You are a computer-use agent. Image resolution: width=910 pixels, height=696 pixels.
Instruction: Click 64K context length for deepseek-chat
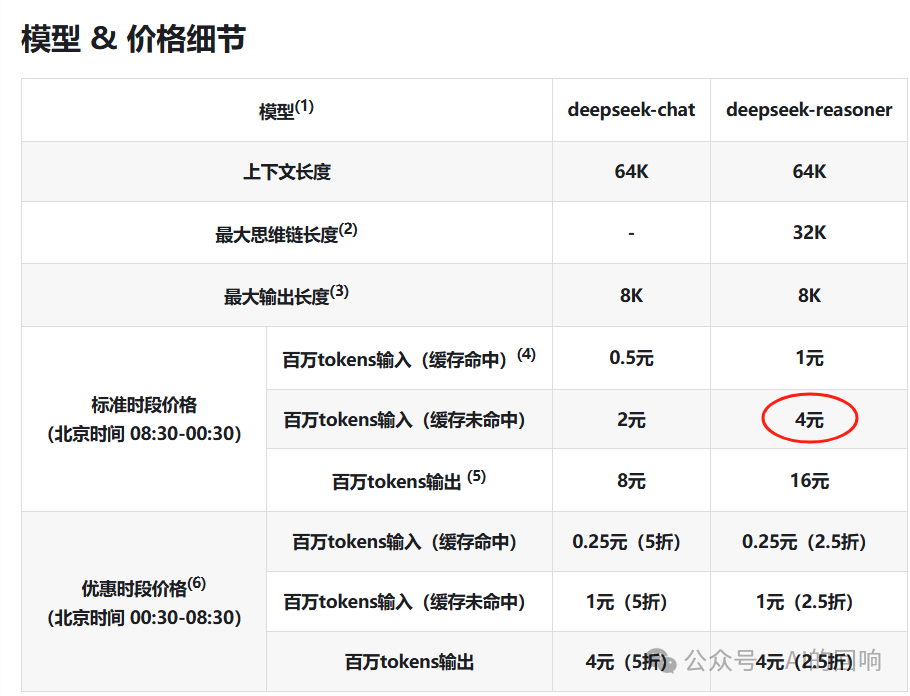[631, 172]
